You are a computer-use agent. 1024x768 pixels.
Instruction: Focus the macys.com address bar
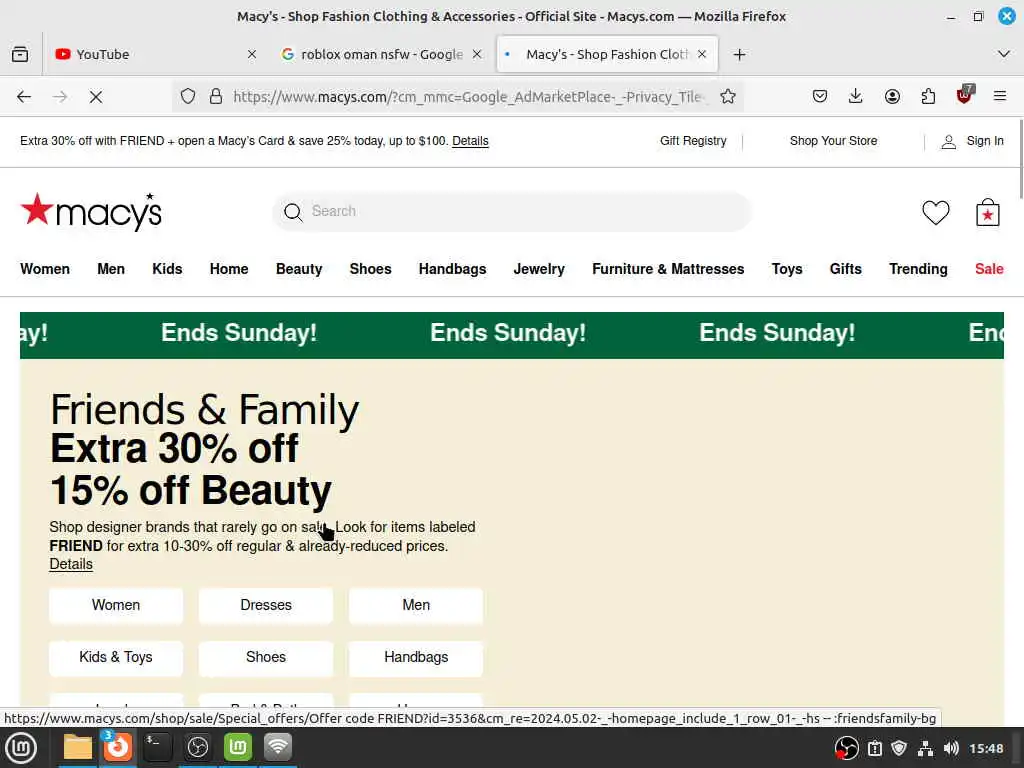tap(467, 97)
